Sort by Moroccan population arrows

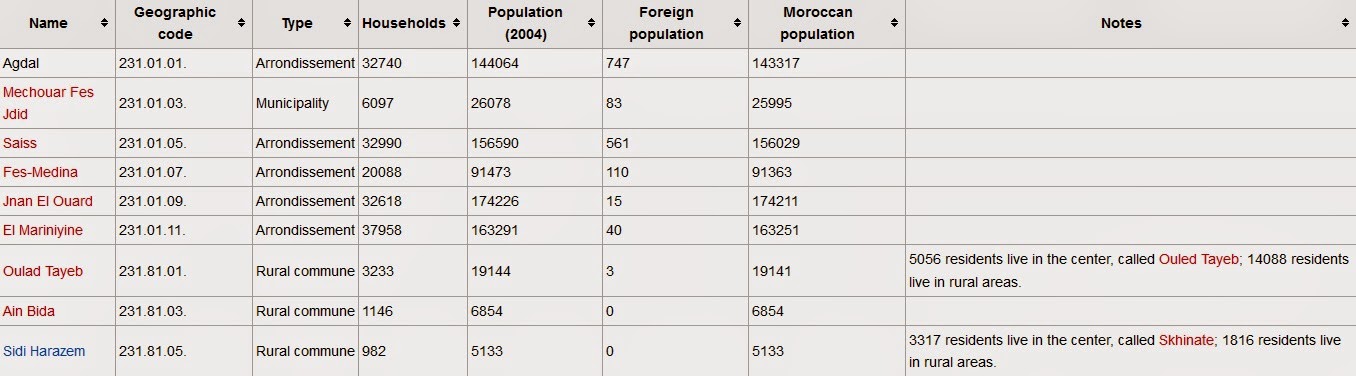894,23
